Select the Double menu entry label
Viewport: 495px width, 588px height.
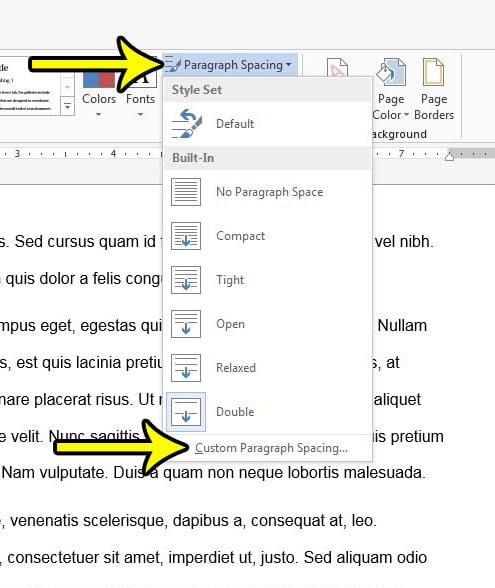coord(235,412)
